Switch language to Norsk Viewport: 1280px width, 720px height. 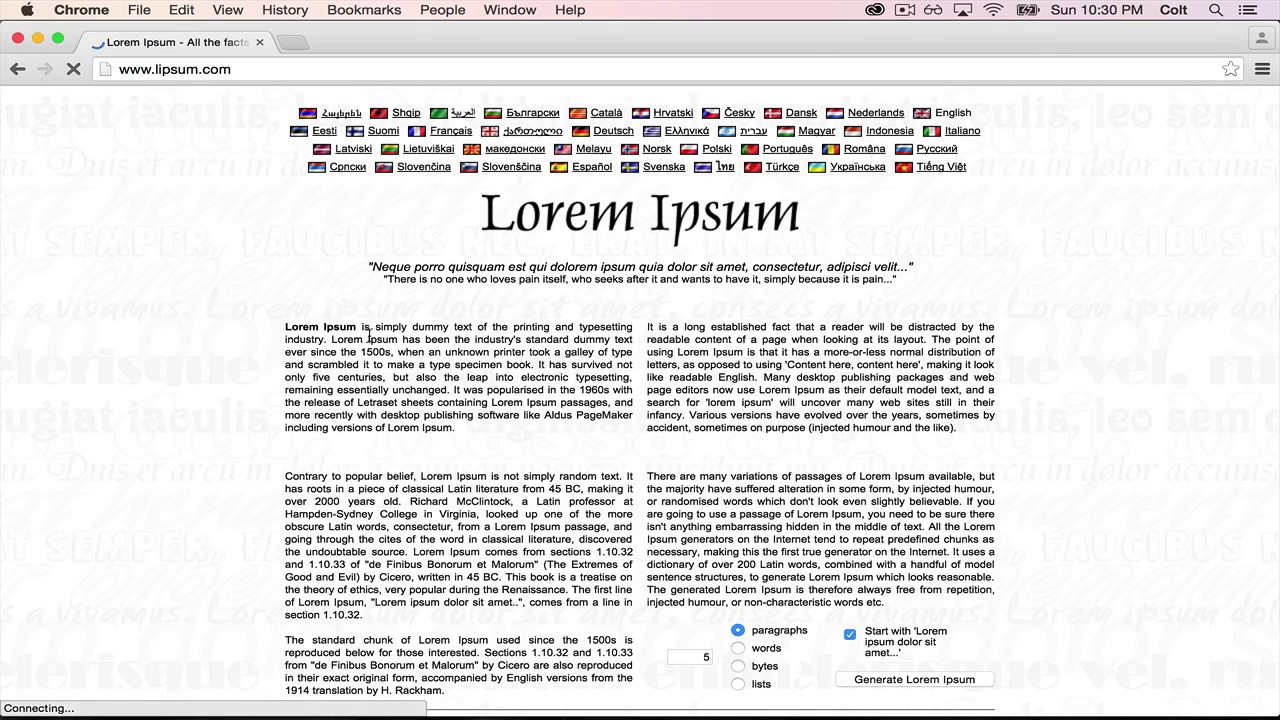point(657,149)
